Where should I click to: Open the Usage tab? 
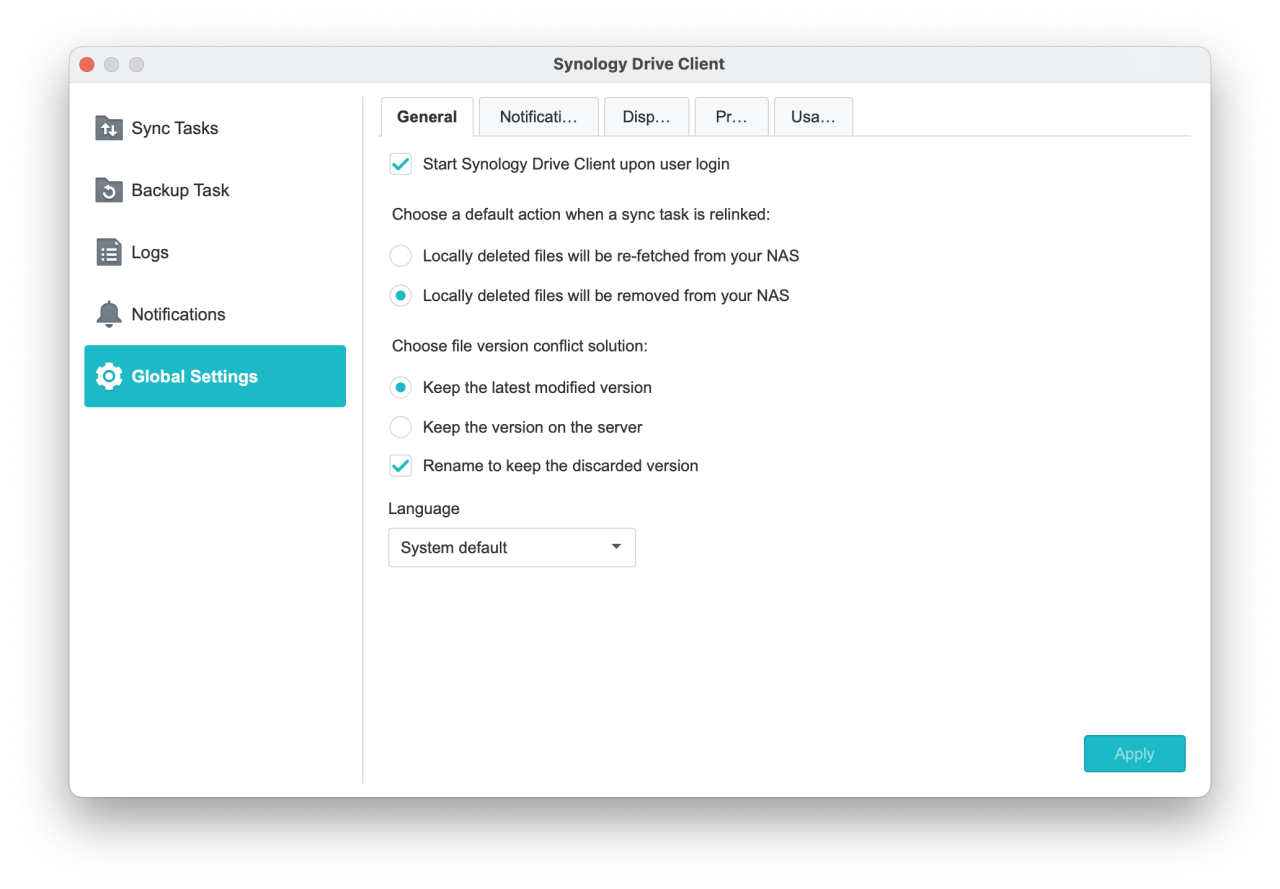click(813, 116)
